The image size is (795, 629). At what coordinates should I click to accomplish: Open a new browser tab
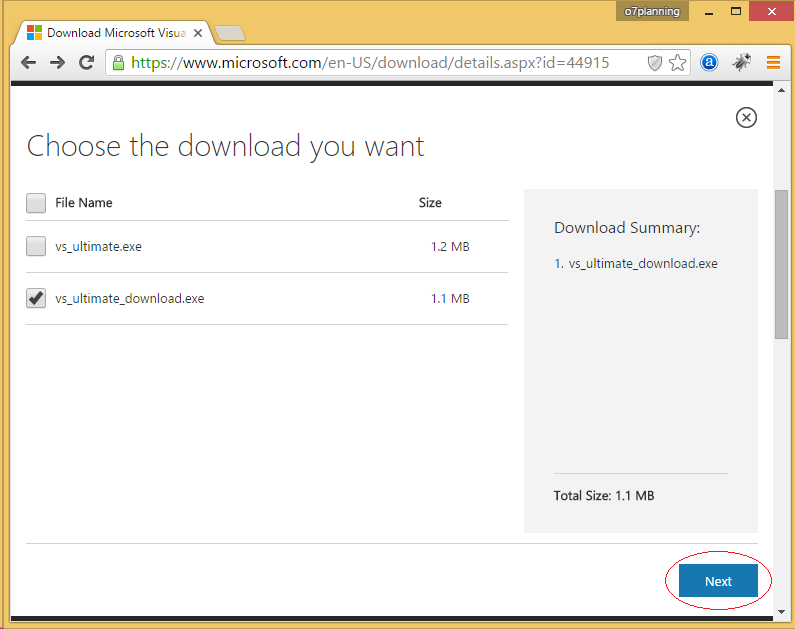(230, 33)
